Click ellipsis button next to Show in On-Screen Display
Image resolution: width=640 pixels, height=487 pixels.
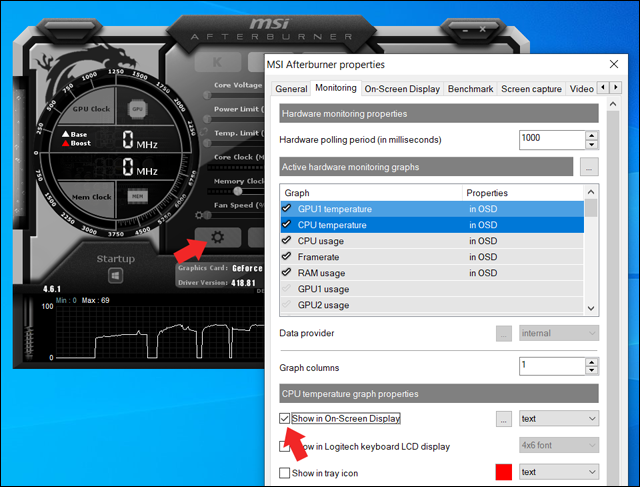tap(504, 419)
